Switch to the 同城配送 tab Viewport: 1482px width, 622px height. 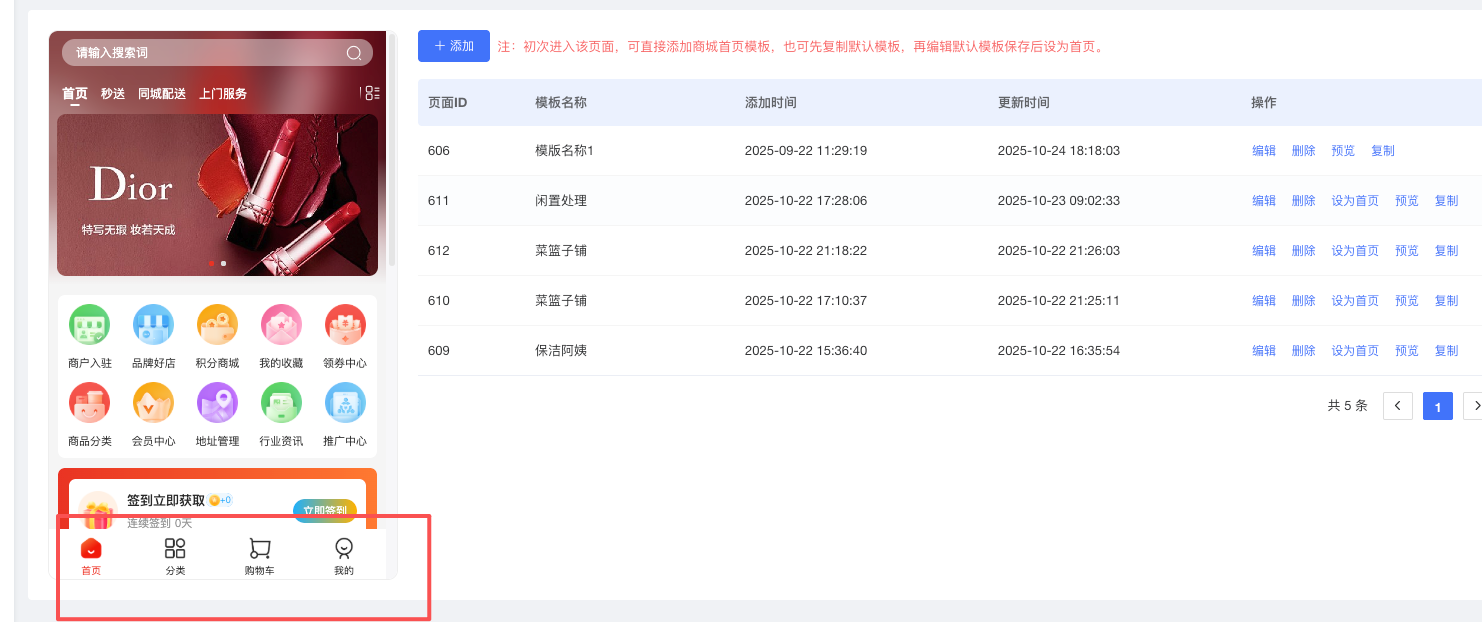pyautogui.click(x=162, y=94)
